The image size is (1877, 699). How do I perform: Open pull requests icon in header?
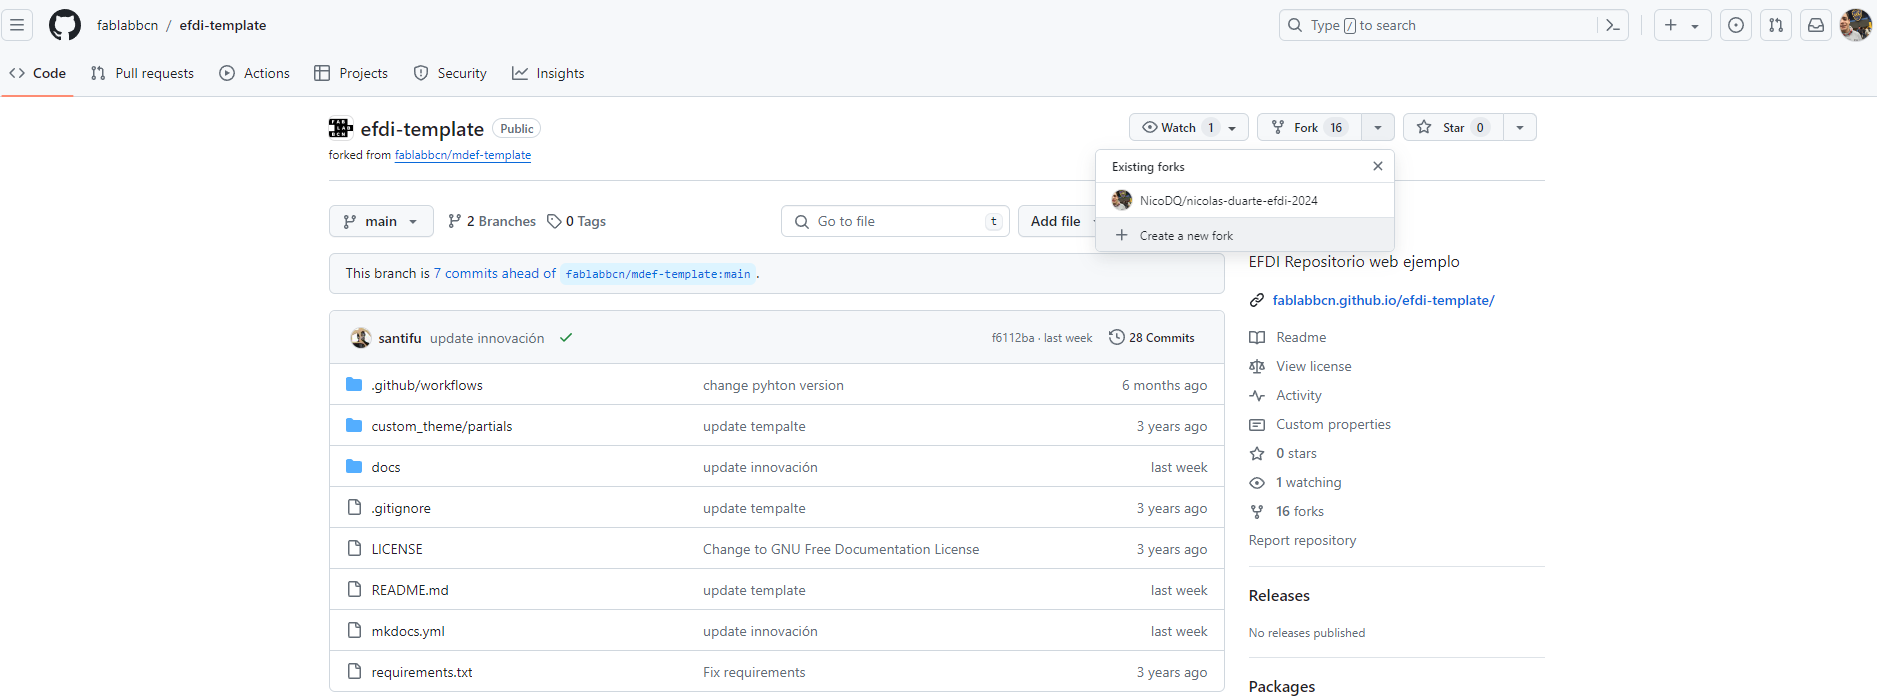[1776, 25]
